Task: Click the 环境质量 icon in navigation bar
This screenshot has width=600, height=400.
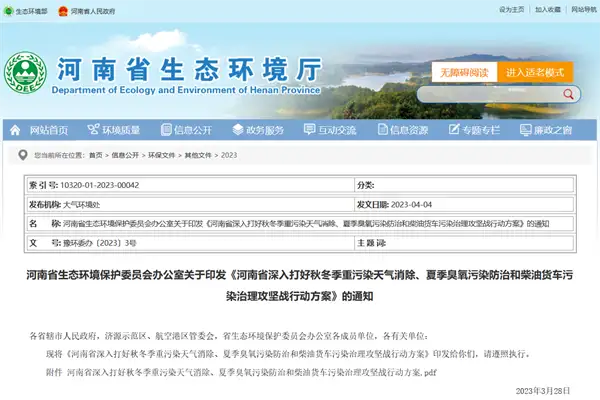Action: tap(93, 130)
